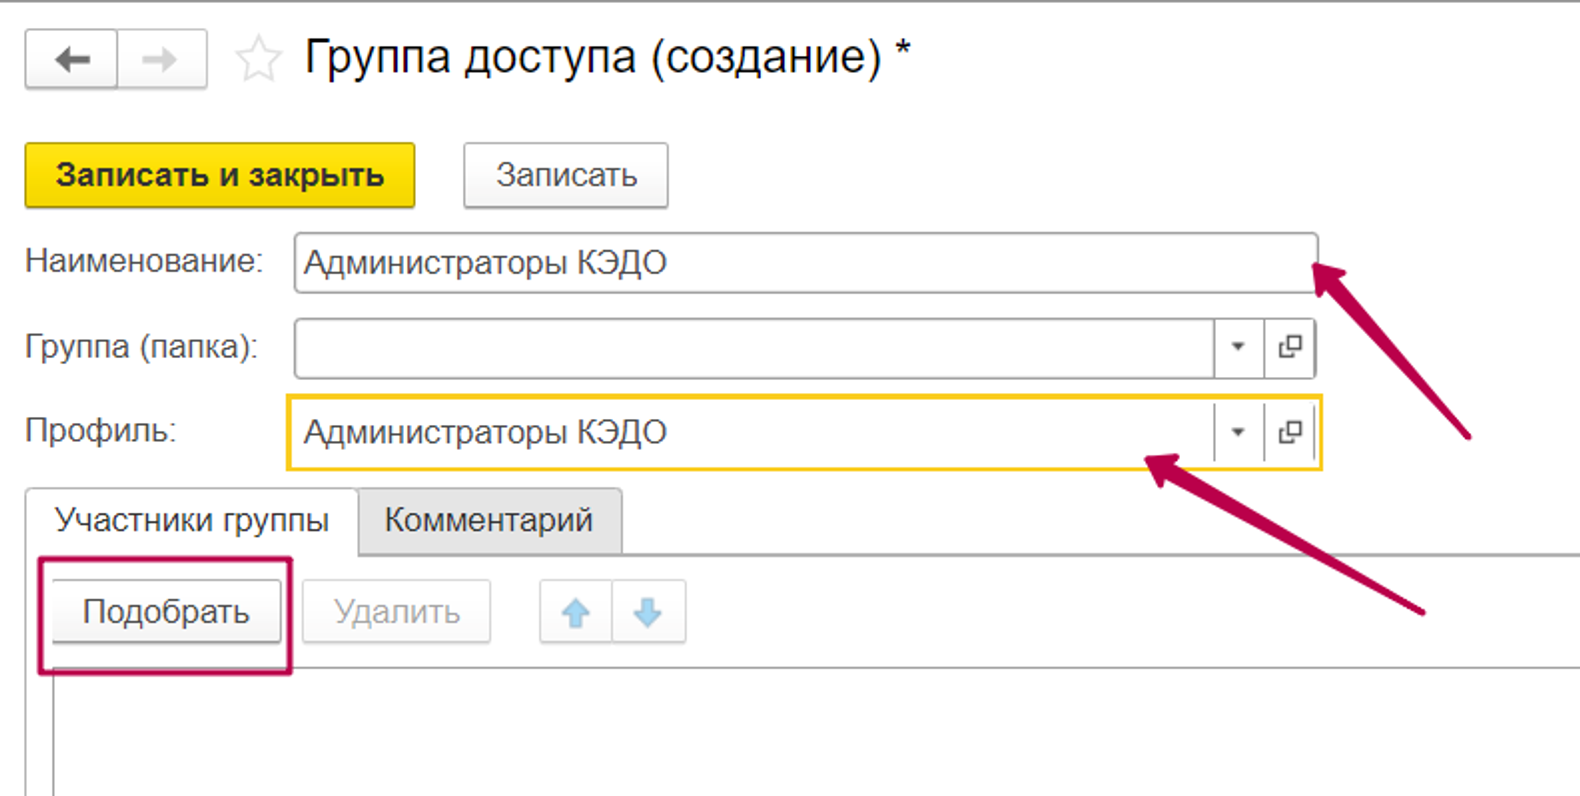
Task: Click the Удалить button
Action: [397, 612]
